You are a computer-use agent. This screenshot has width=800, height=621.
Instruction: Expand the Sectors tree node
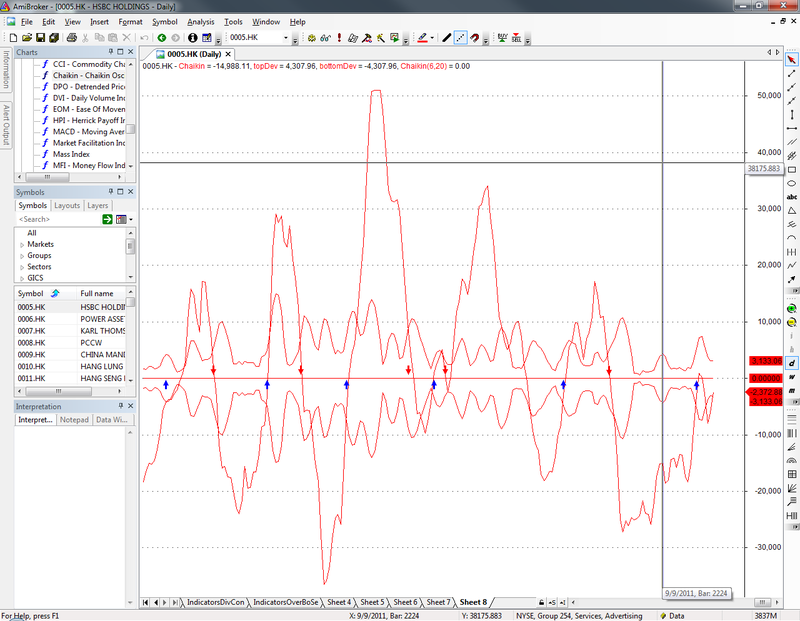click(22, 267)
